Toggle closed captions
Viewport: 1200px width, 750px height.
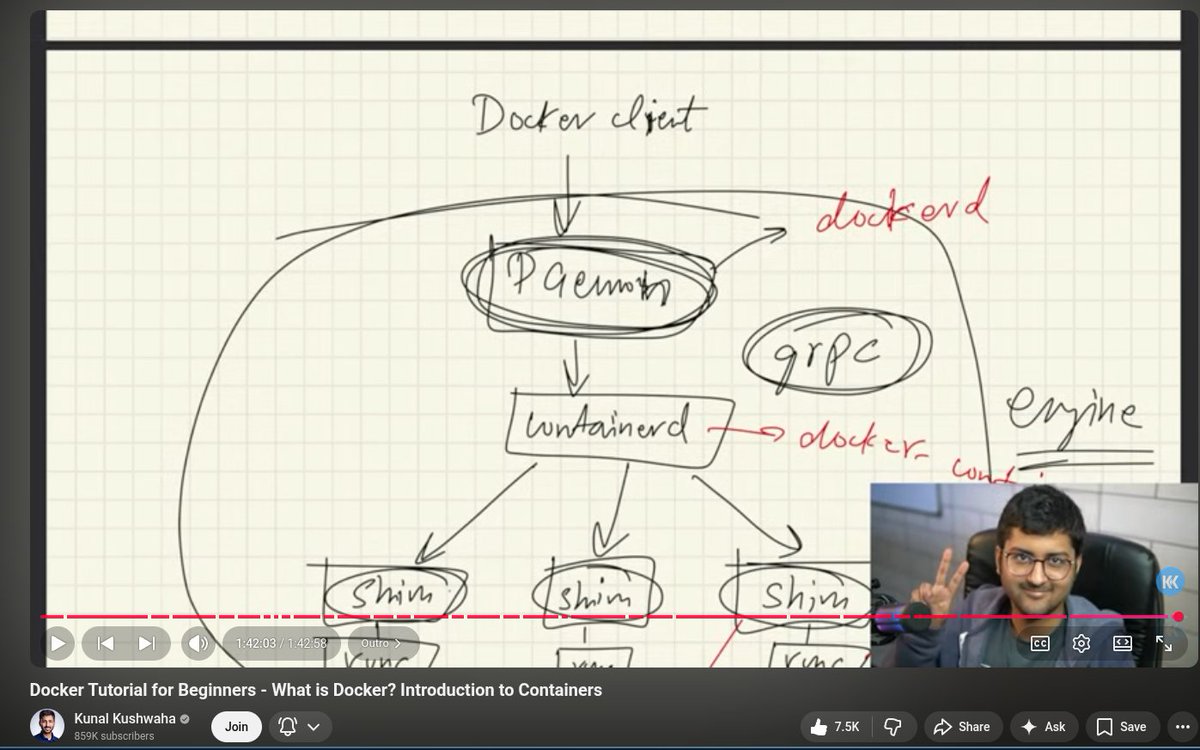pyautogui.click(x=1040, y=643)
